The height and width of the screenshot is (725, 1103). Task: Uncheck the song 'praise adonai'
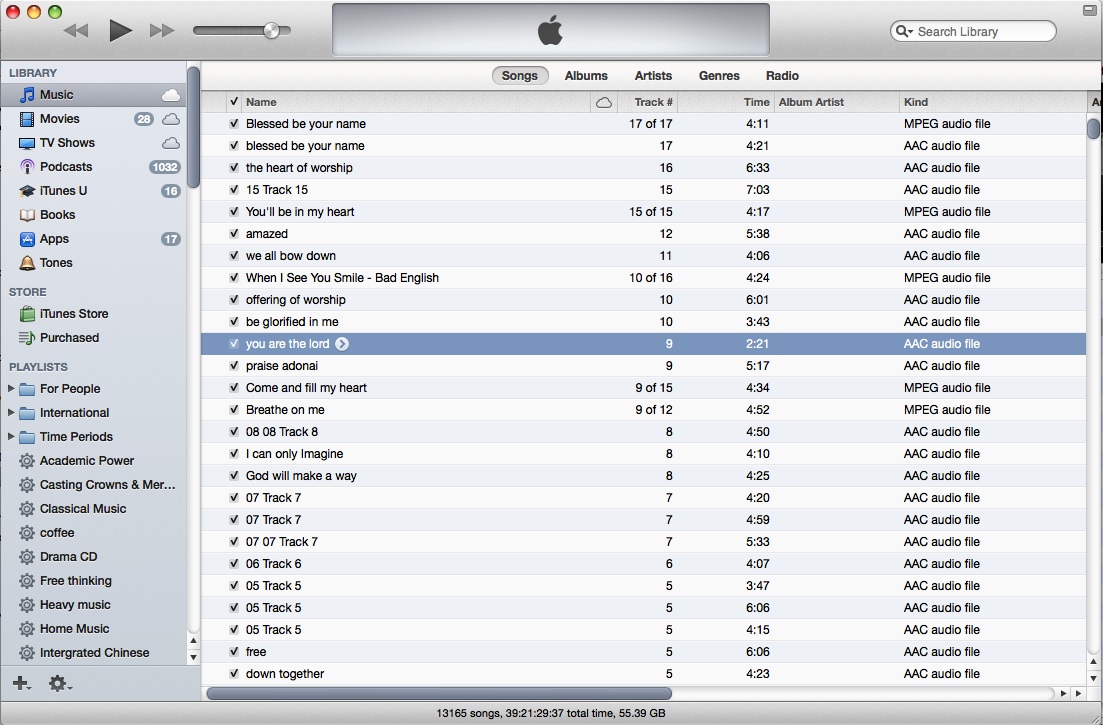pyautogui.click(x=233, y=365)
